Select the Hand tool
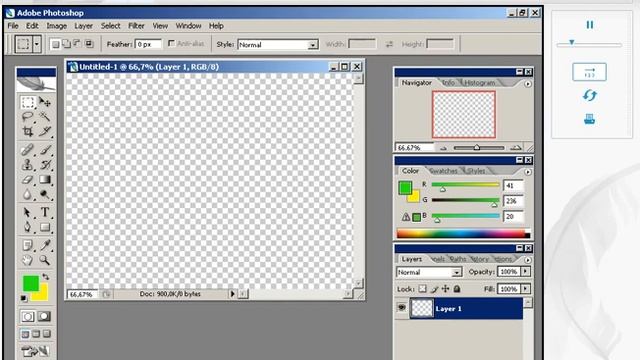 pos(28,260)
